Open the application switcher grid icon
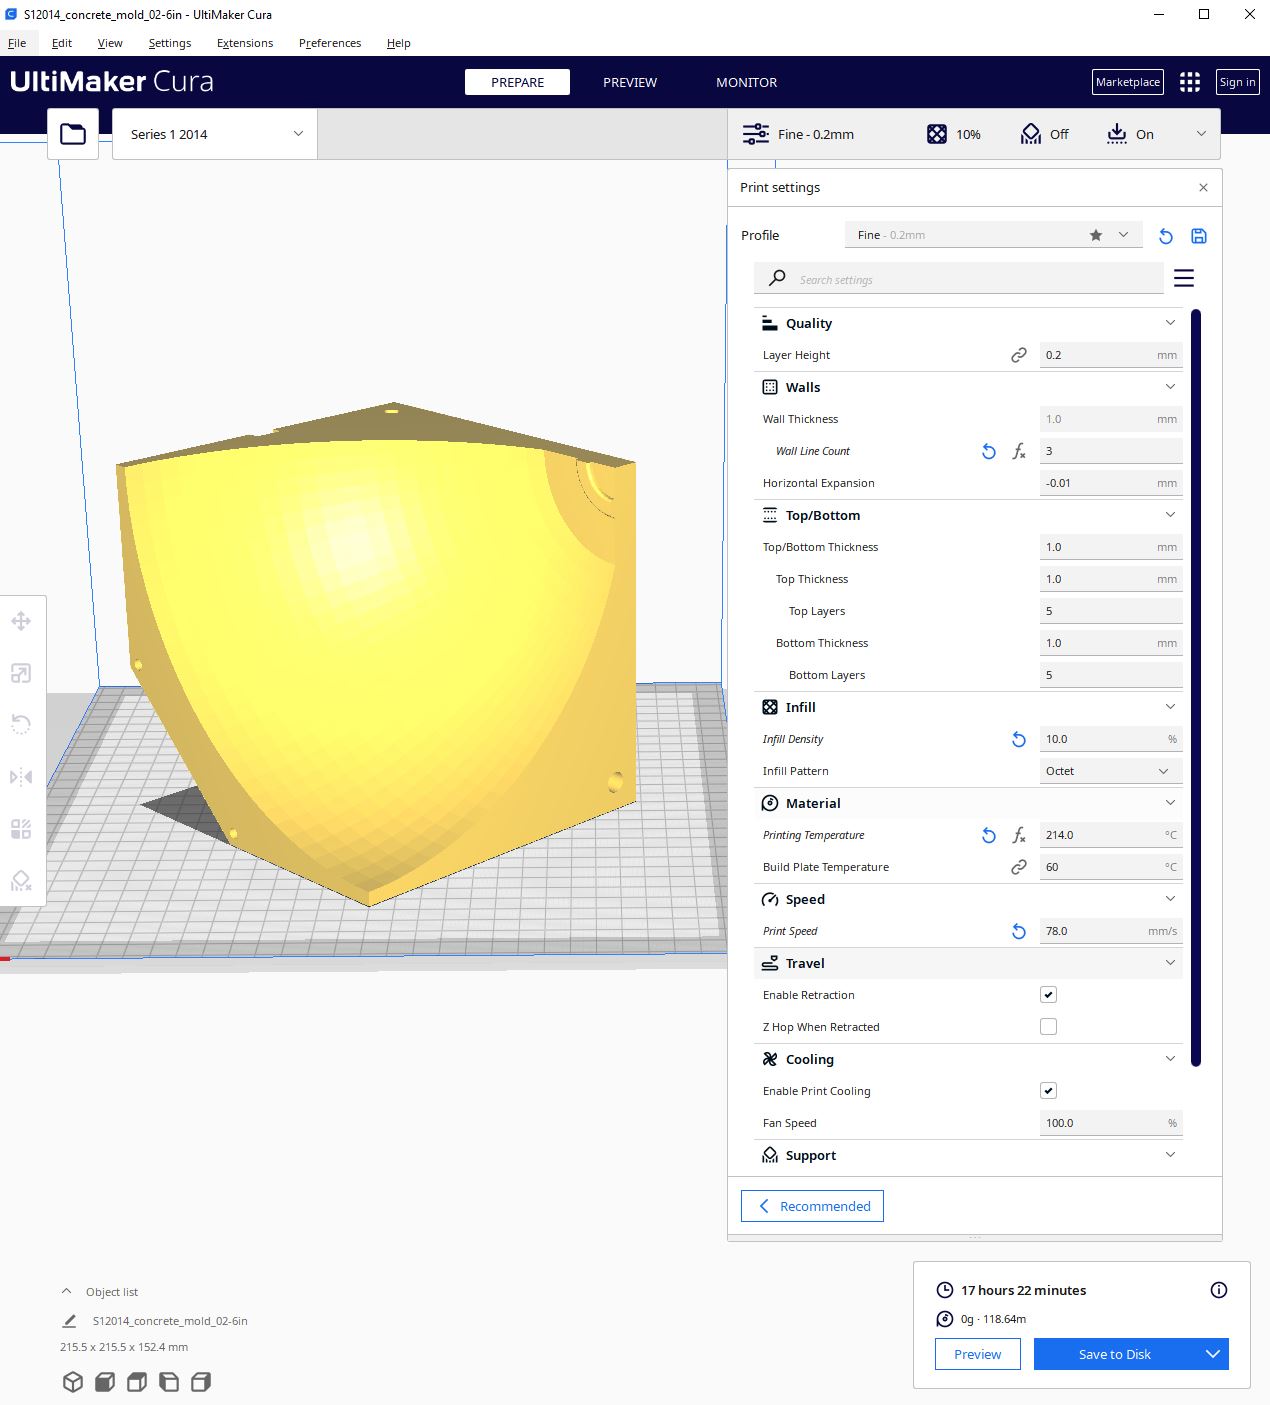Image resolution: width=1270 pixels, height=1405 pixels. [x=1190, y=82]
